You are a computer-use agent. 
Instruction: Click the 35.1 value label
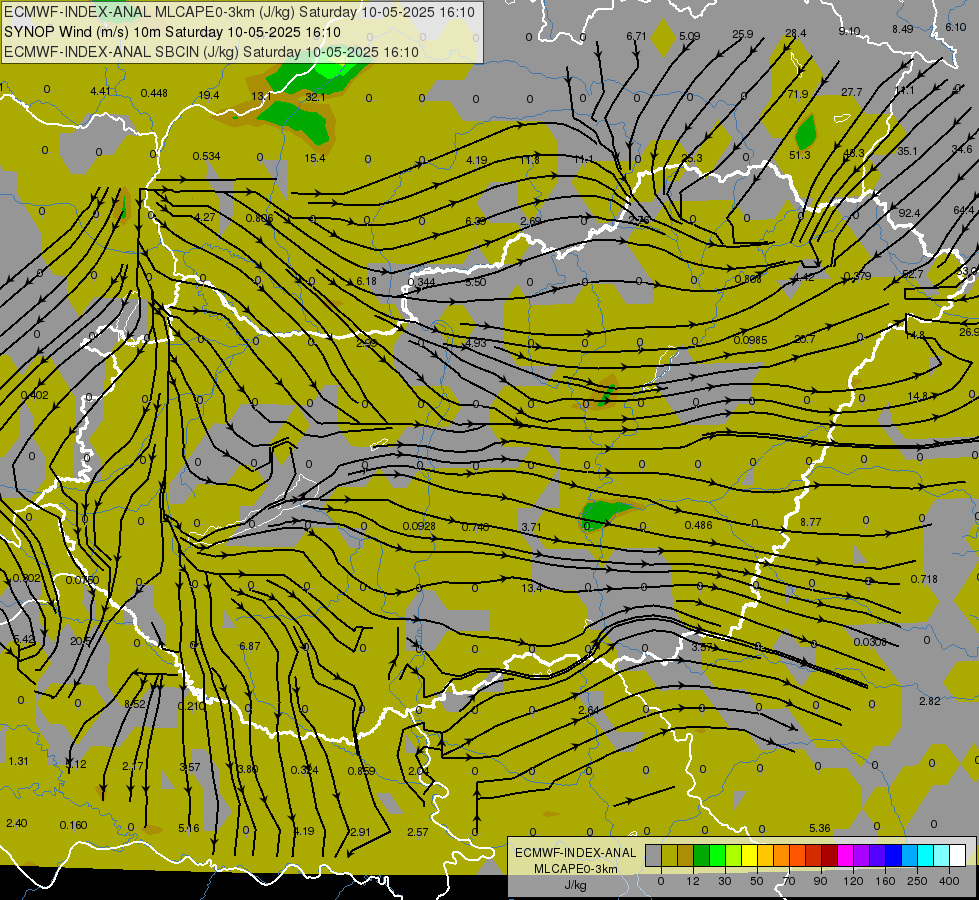[x=907, y=151]
